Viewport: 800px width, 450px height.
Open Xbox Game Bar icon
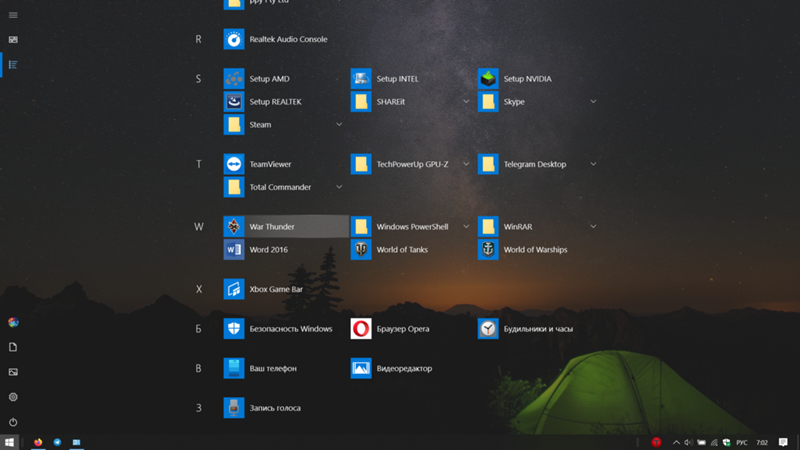tap(234, 289)
